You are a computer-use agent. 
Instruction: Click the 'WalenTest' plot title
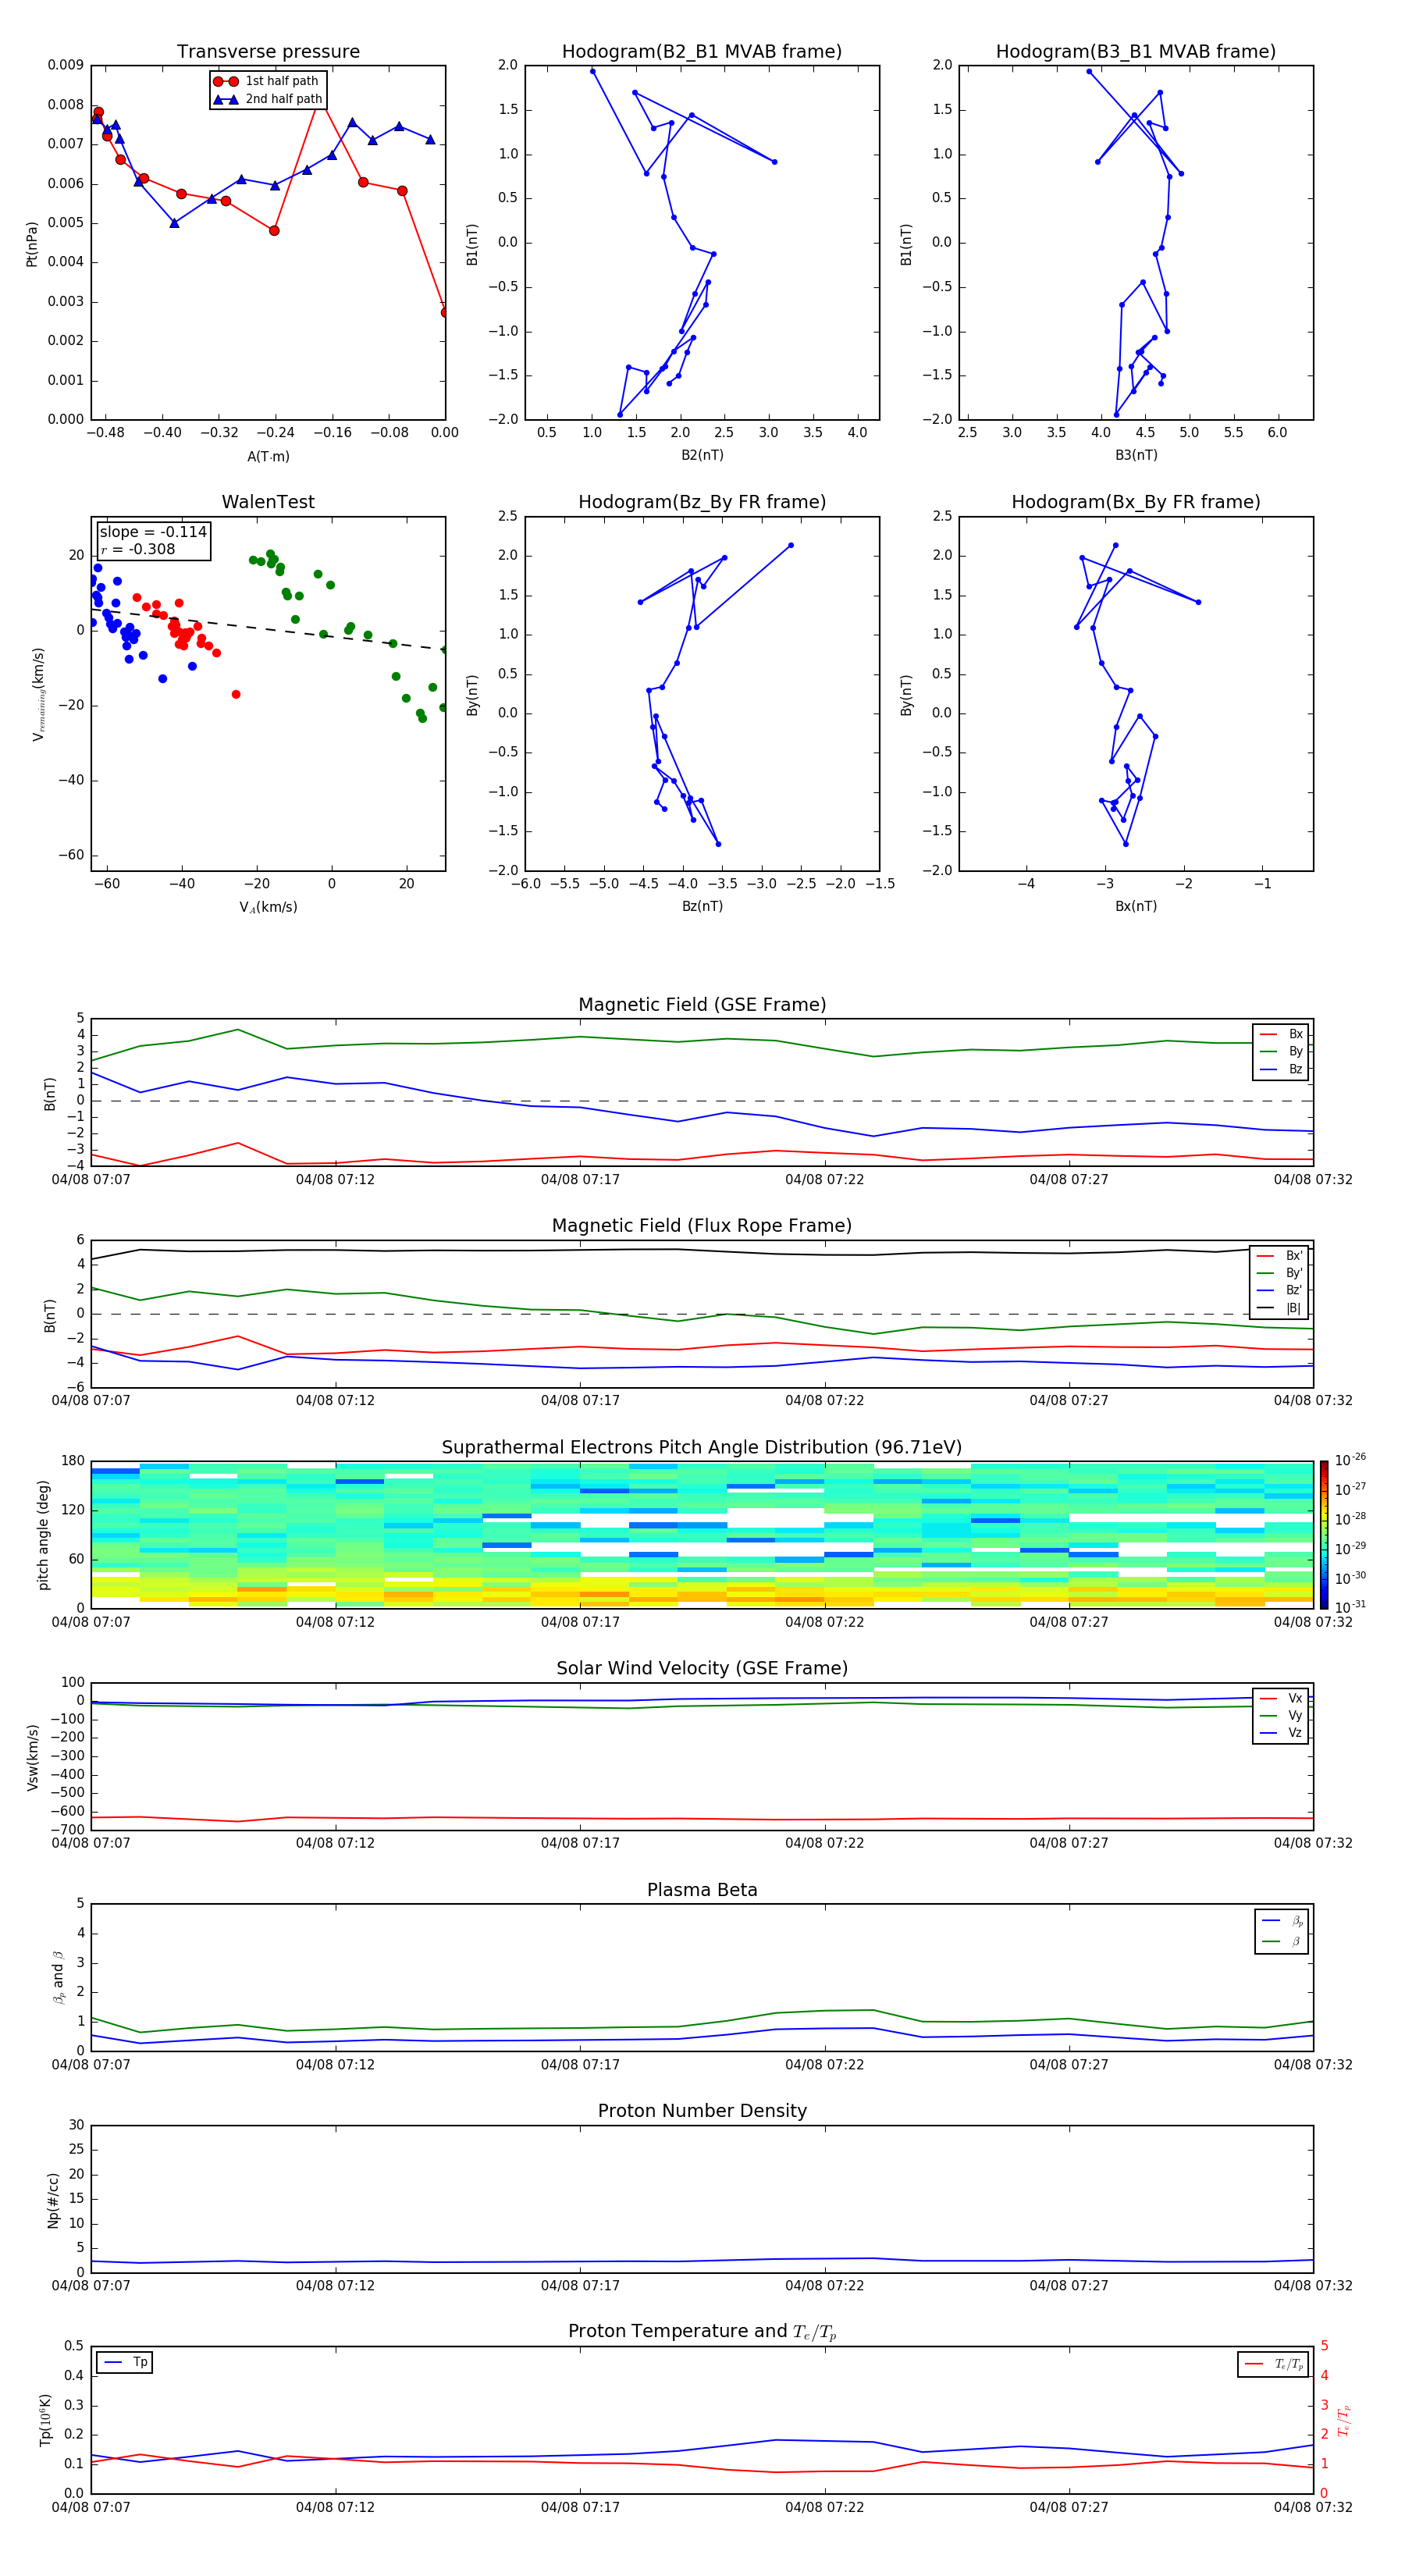pyautogui.click(x=268, y=502)
